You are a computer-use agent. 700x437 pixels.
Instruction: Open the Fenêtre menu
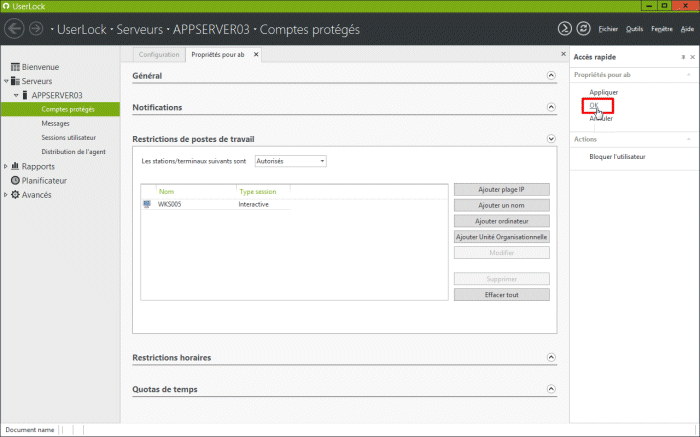pyautogui.click(x=662, y=29)
